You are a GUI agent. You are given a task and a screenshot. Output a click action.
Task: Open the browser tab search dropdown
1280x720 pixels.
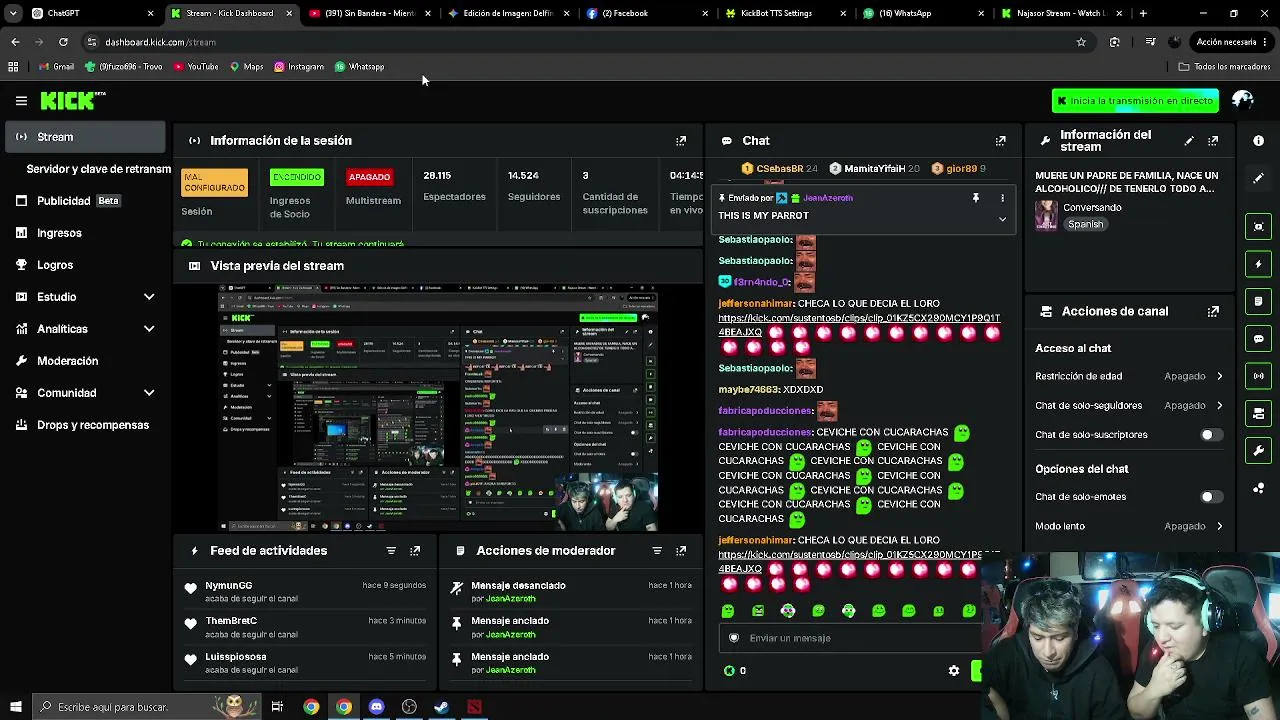13,13
